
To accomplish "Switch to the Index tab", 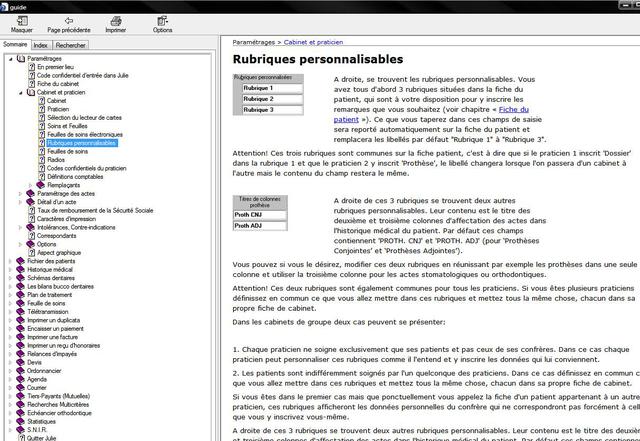I will pyautogui.click(x=40, y=45).
